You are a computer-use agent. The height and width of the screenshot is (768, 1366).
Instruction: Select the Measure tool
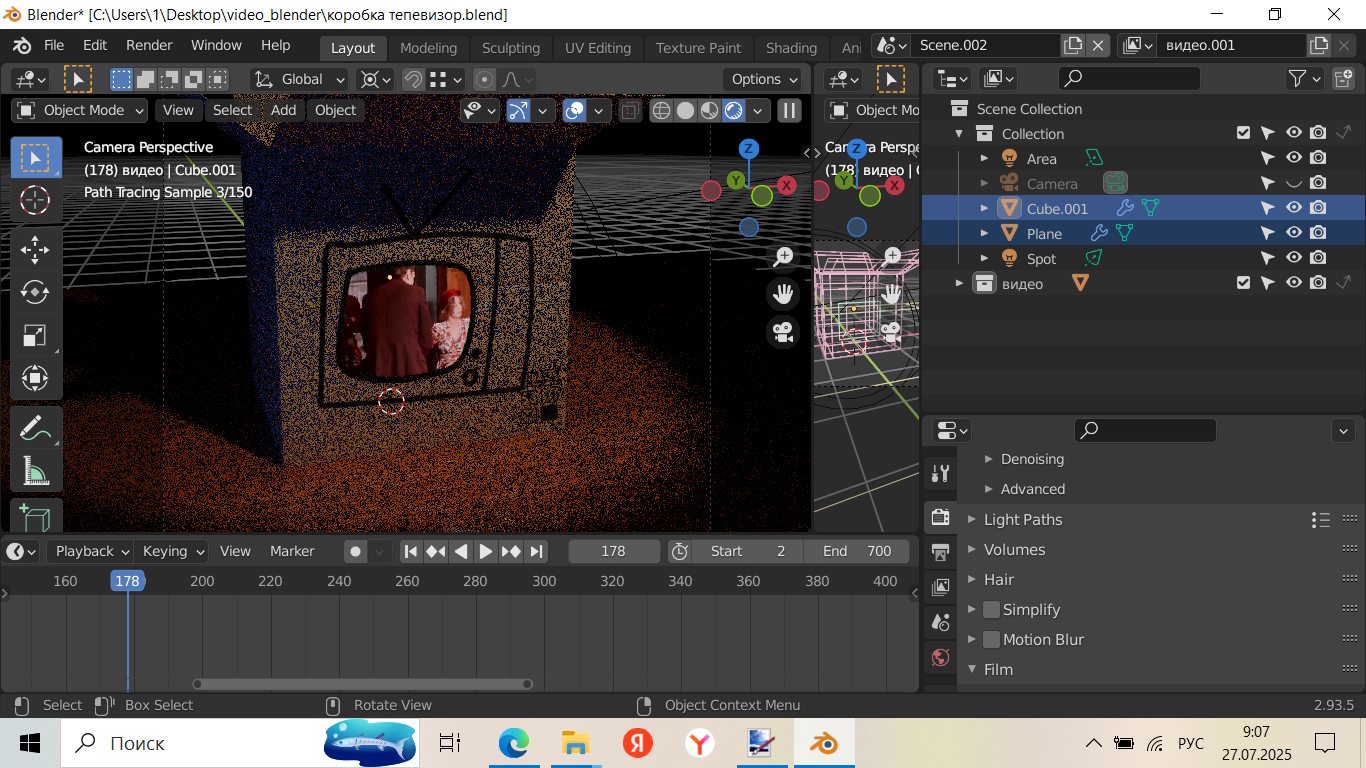(x=35, y=471)
